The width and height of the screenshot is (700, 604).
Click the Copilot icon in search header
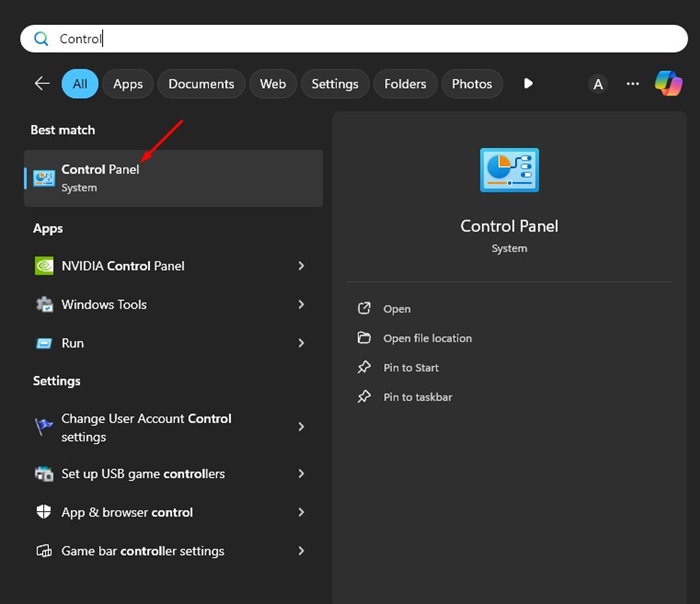(668, 84)
